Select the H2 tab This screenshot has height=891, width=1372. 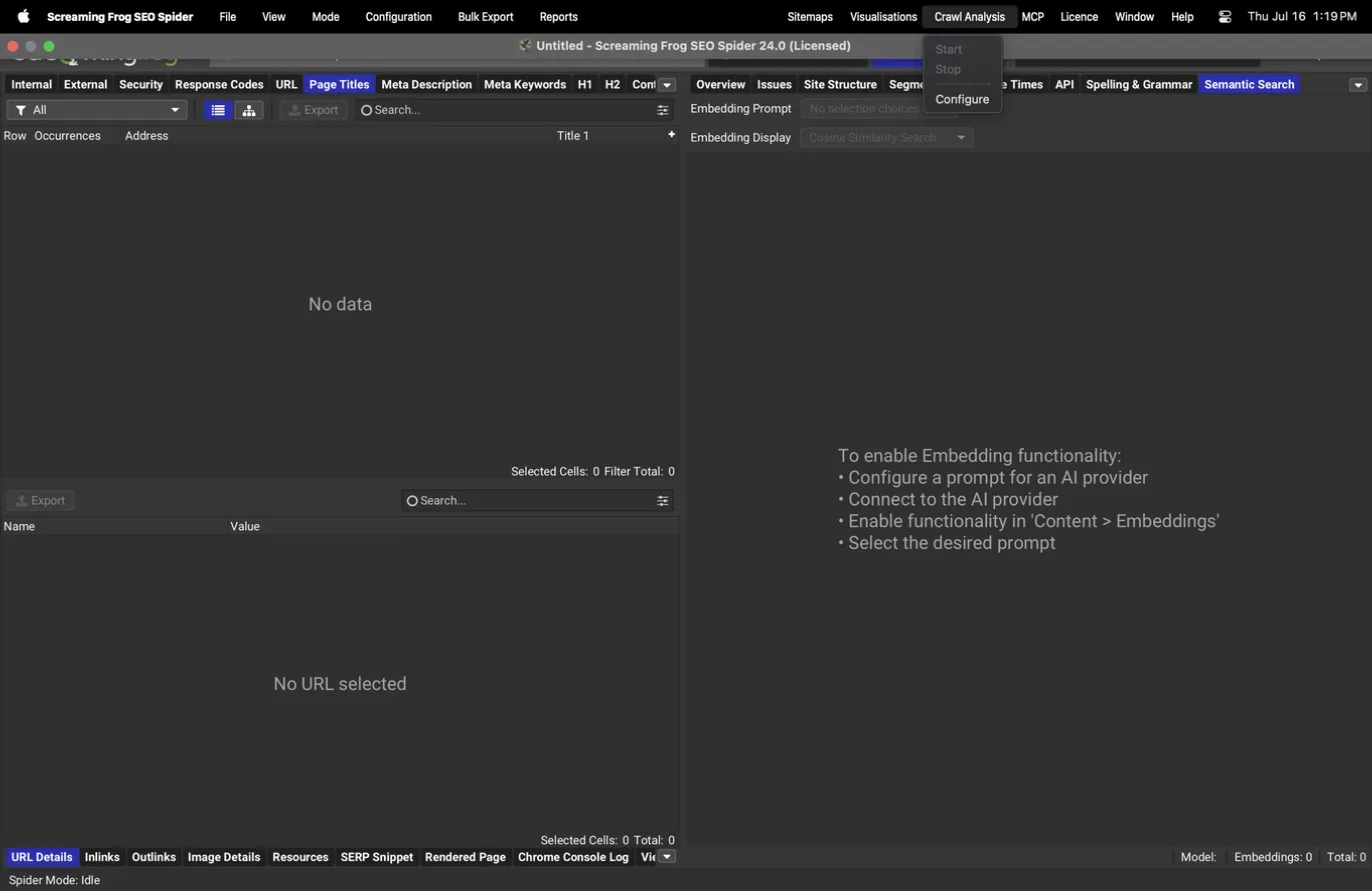pyautogui.click(x=612, y=85)
